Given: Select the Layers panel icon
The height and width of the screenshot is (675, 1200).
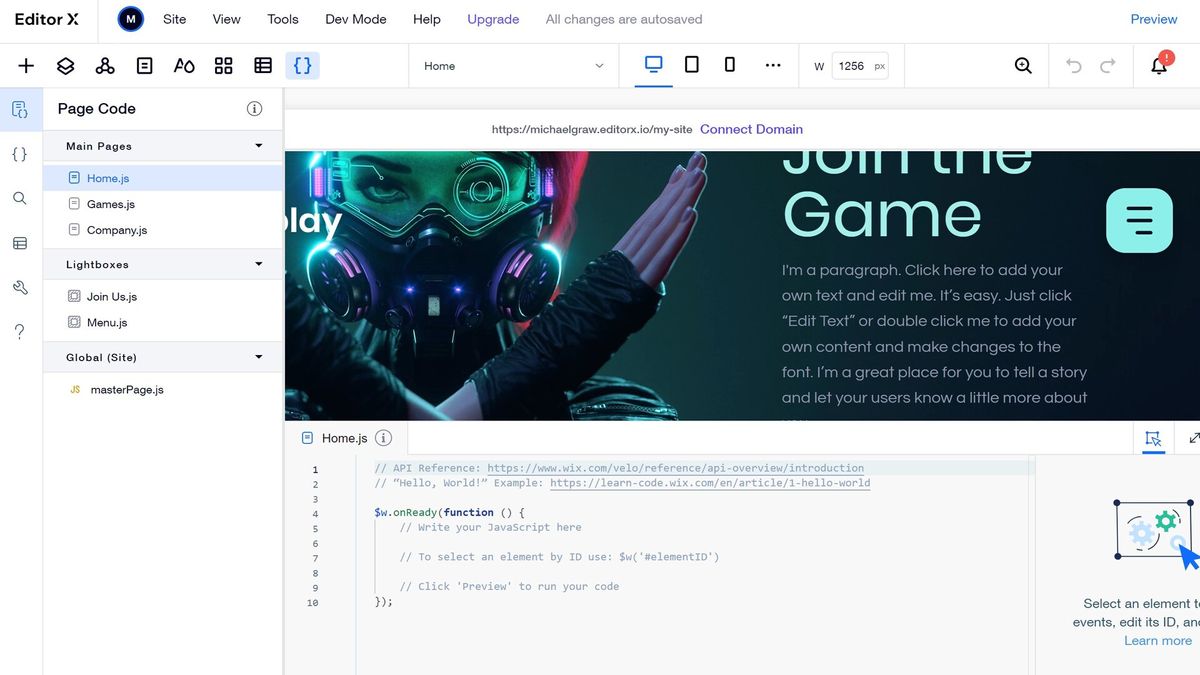Looking at the screenshot, I should click(65, 65).
